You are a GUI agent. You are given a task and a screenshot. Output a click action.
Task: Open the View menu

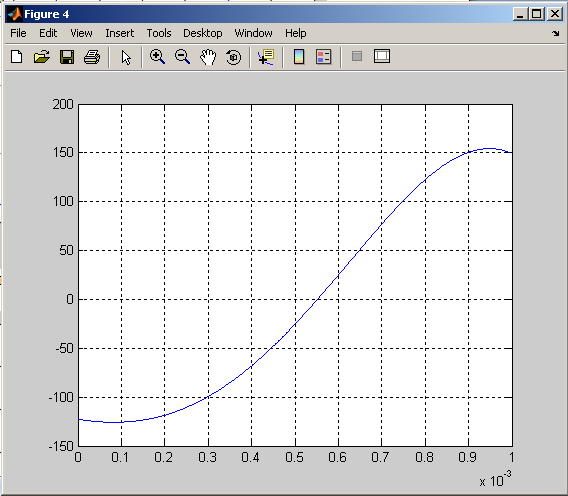(81, 33)
